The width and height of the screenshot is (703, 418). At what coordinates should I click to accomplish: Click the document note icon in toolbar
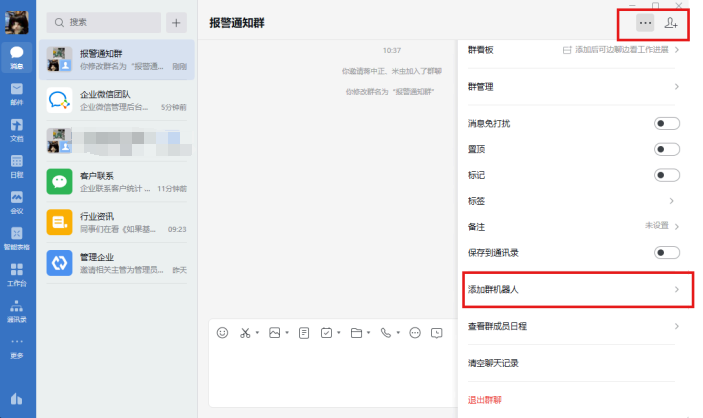click(x=304, y=333)
